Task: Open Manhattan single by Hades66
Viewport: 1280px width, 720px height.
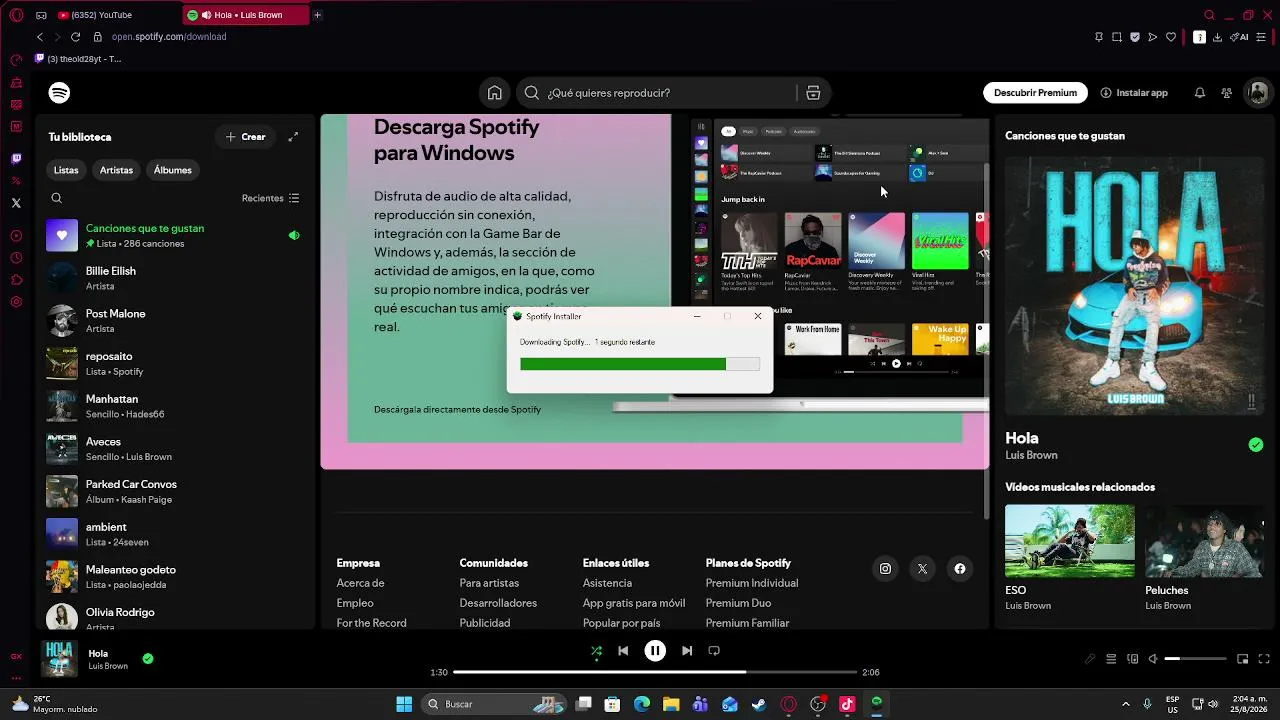Action: [x=174, y=406]
